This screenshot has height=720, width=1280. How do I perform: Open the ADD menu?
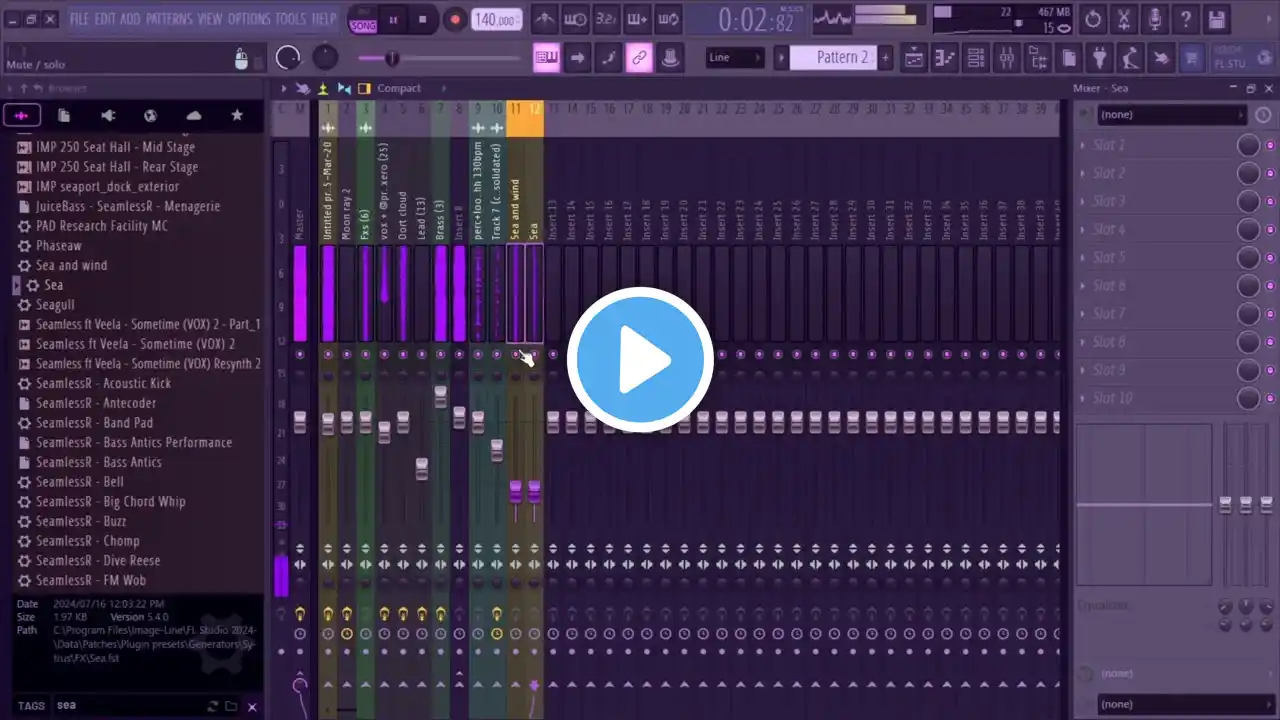tap(131, 19)
